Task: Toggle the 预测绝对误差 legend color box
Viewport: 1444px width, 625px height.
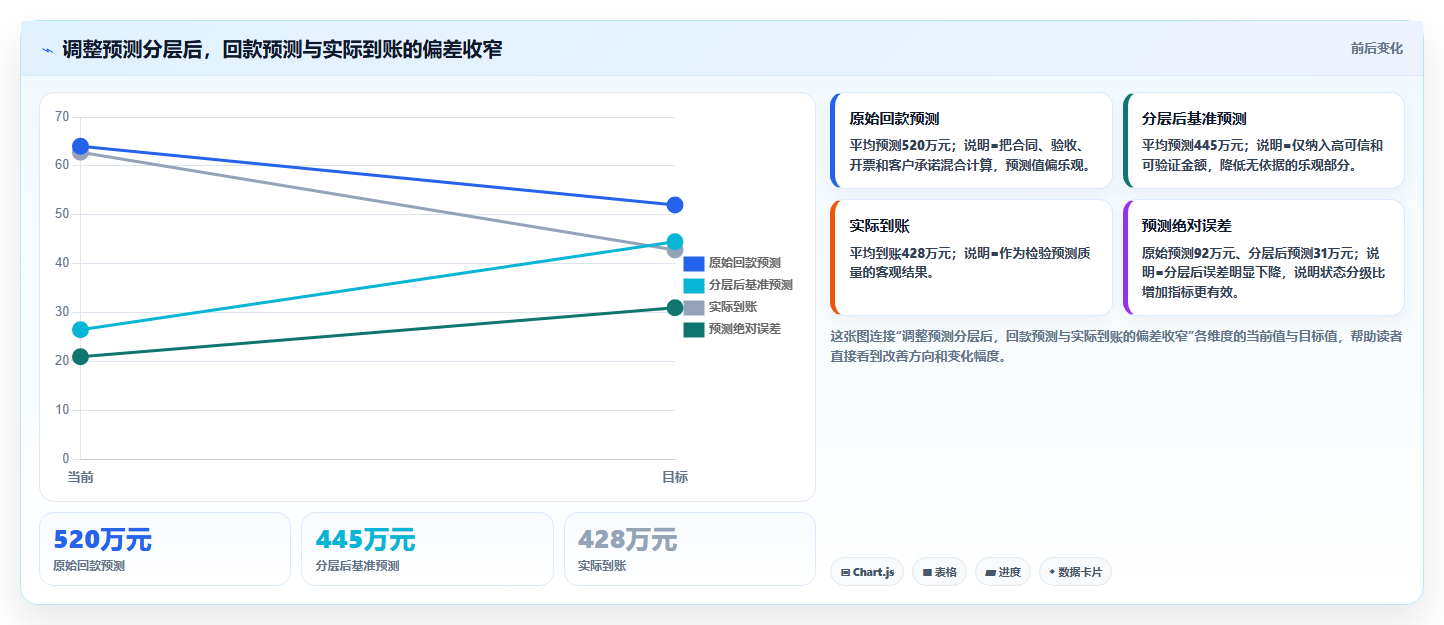Action: (694, 330)
